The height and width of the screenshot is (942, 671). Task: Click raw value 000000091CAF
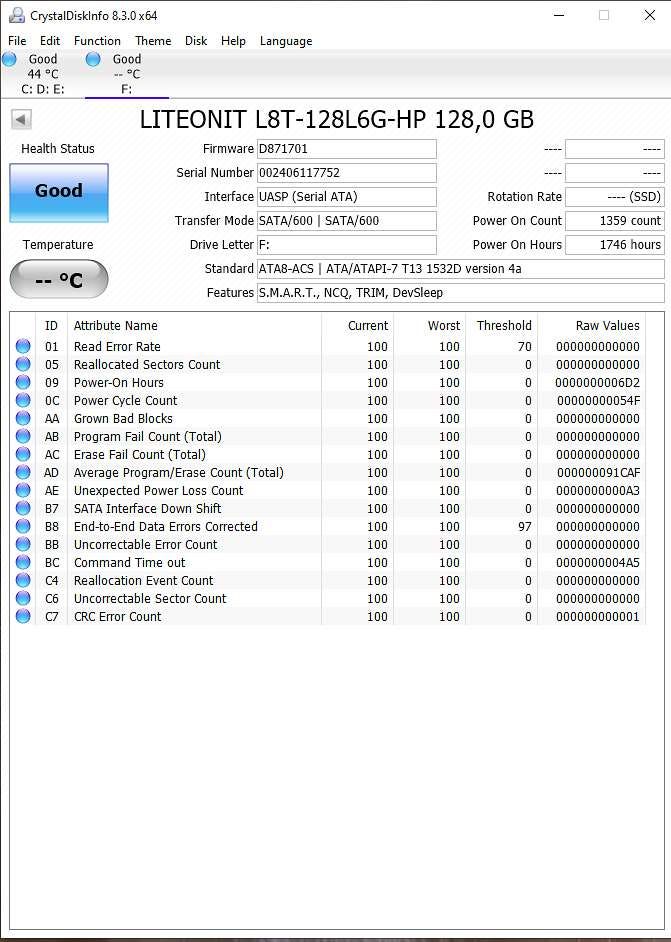[598, 473]
